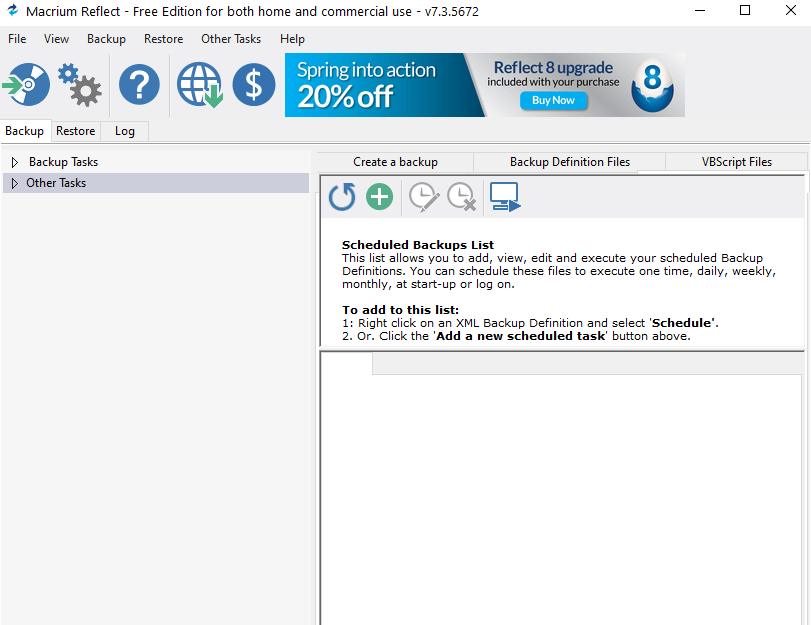The image size is (811, 625).
Task: Open the VBScript Files tab
Action: [737, 162]
